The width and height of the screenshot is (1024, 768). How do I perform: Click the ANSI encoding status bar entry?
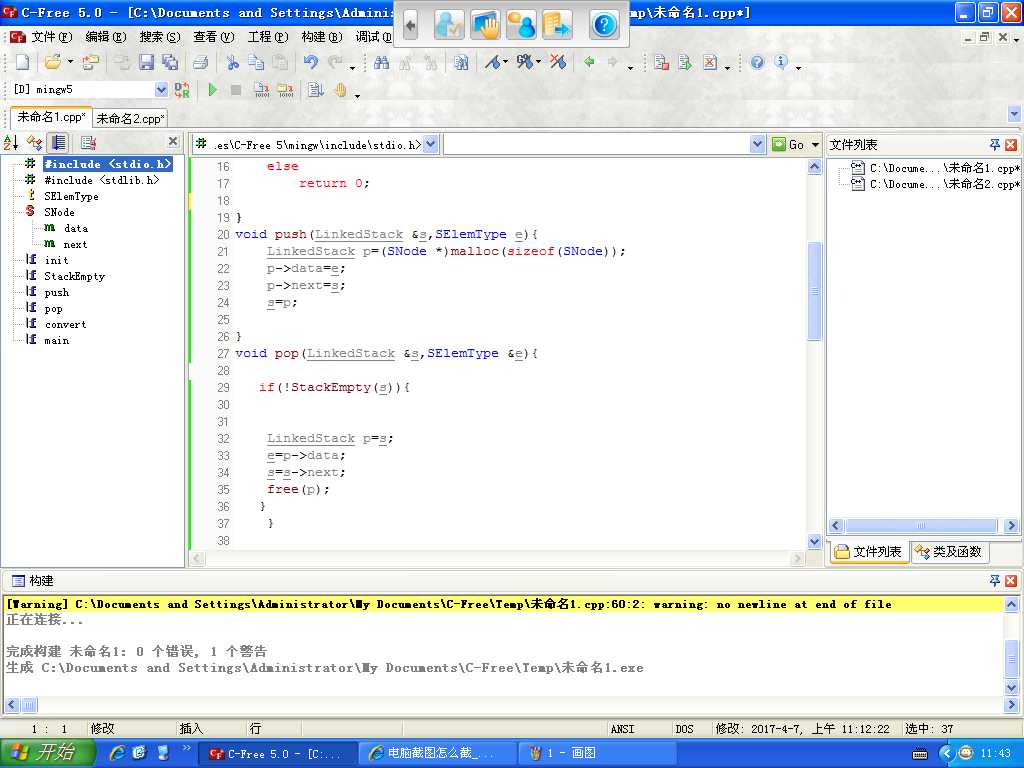pos(622,729)
